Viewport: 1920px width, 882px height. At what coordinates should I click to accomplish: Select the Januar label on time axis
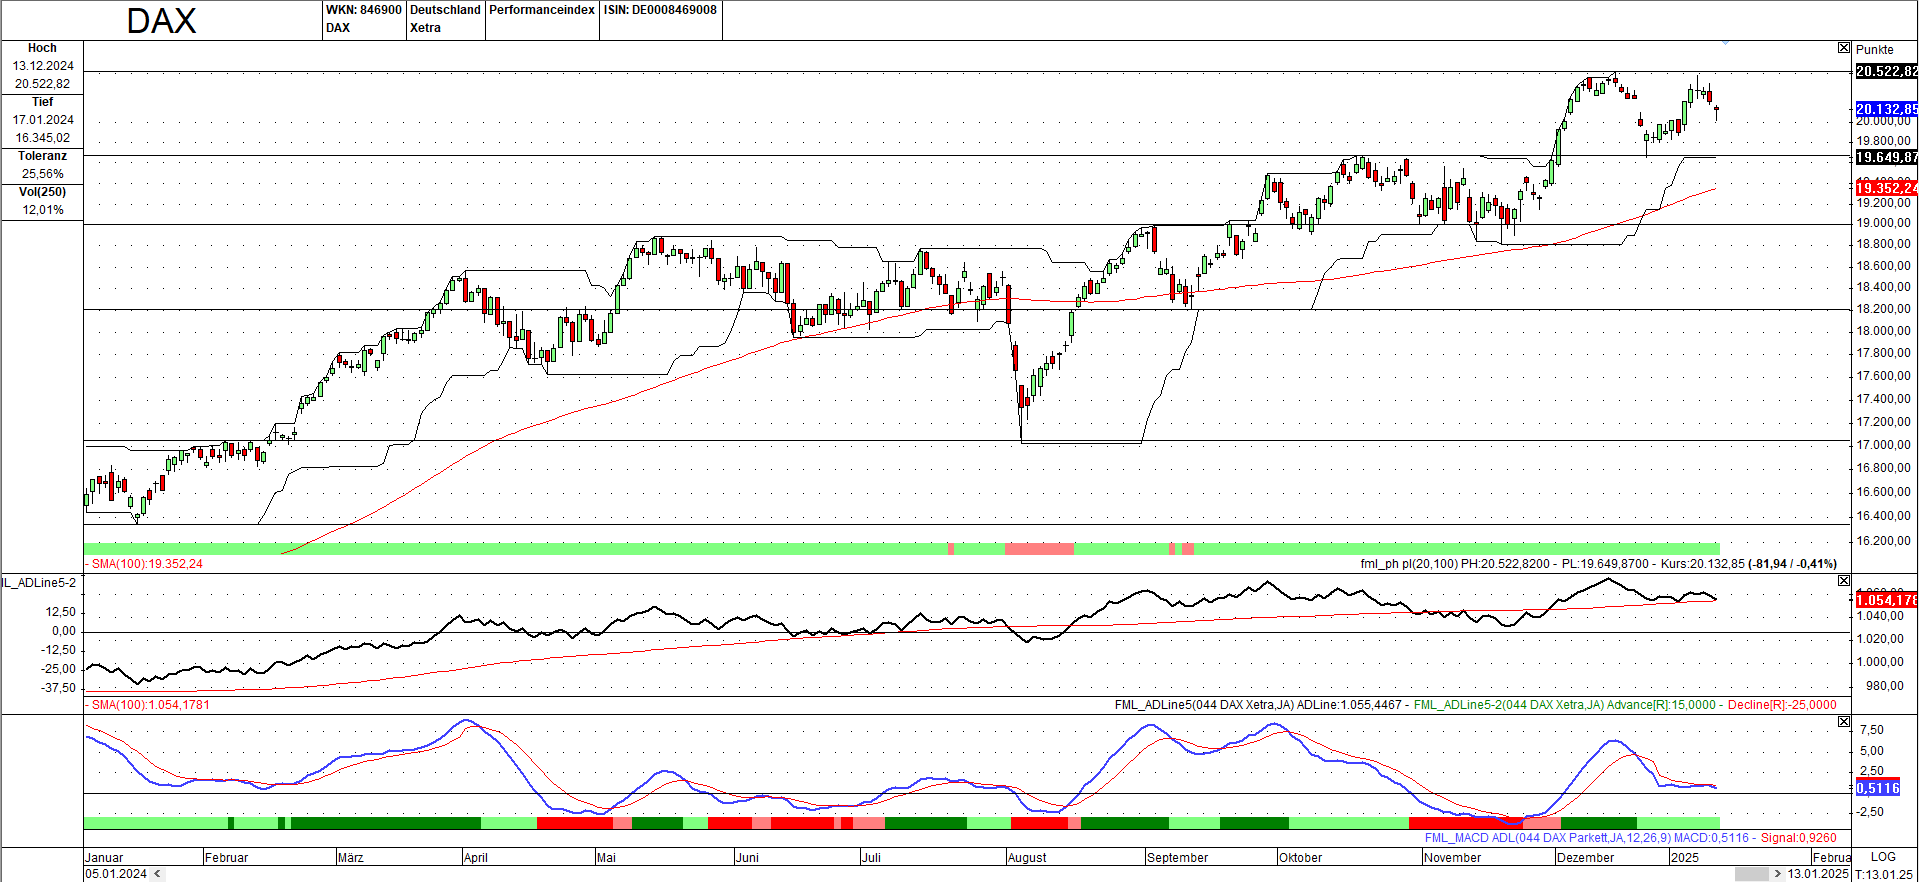tap(104, 858)
